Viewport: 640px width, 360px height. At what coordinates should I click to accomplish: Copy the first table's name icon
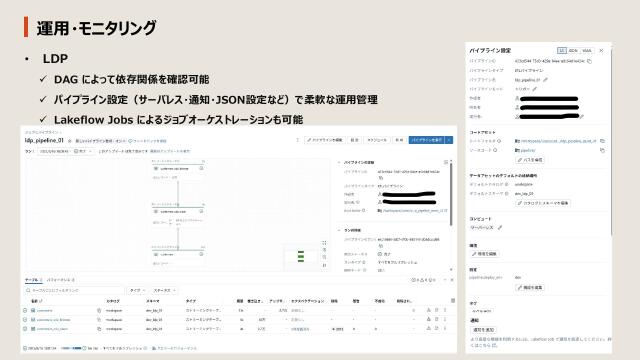(99, 310)
